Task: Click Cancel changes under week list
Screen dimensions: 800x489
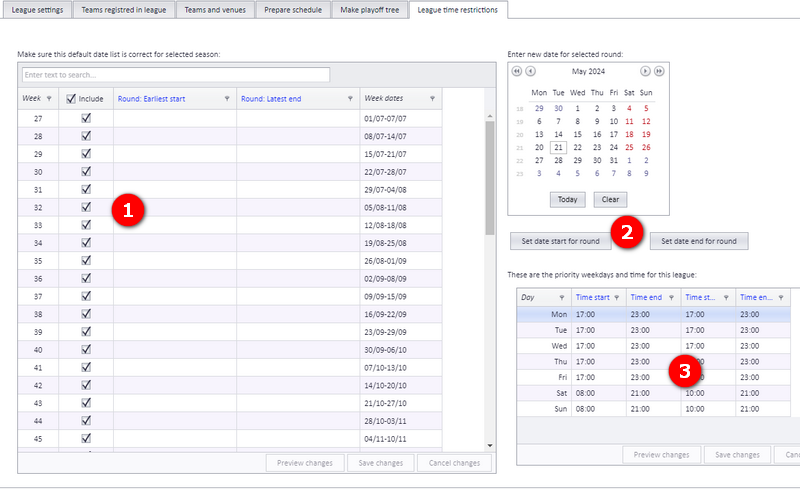Action: pyautogui.click(x=454, y=463)
